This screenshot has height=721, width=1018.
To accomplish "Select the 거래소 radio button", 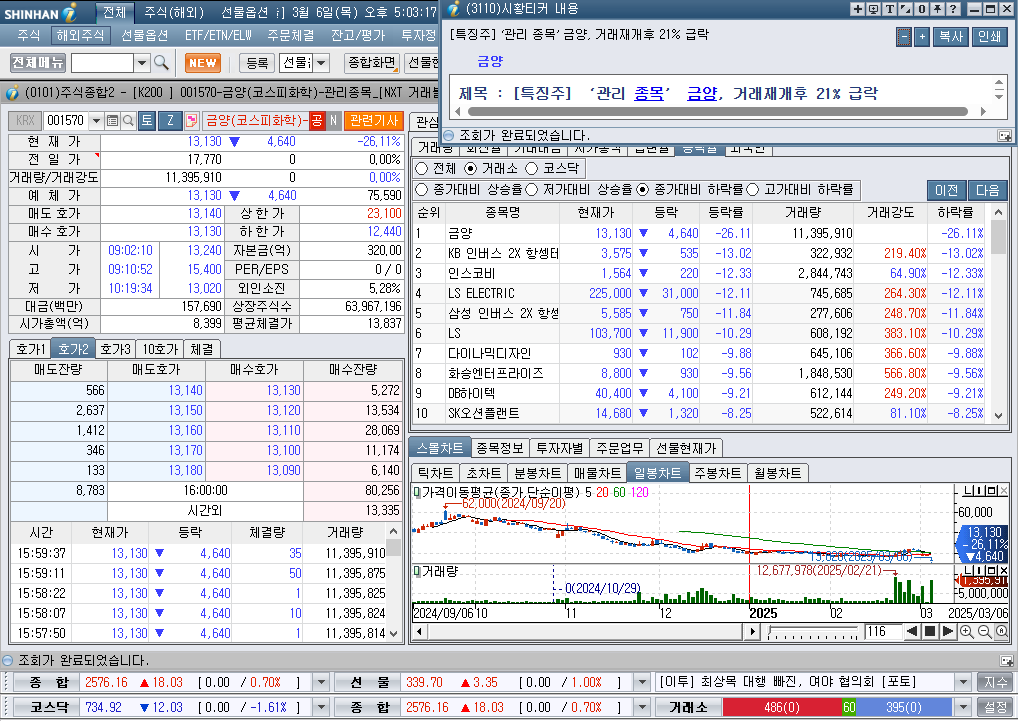I will click(x=471, y=169).
